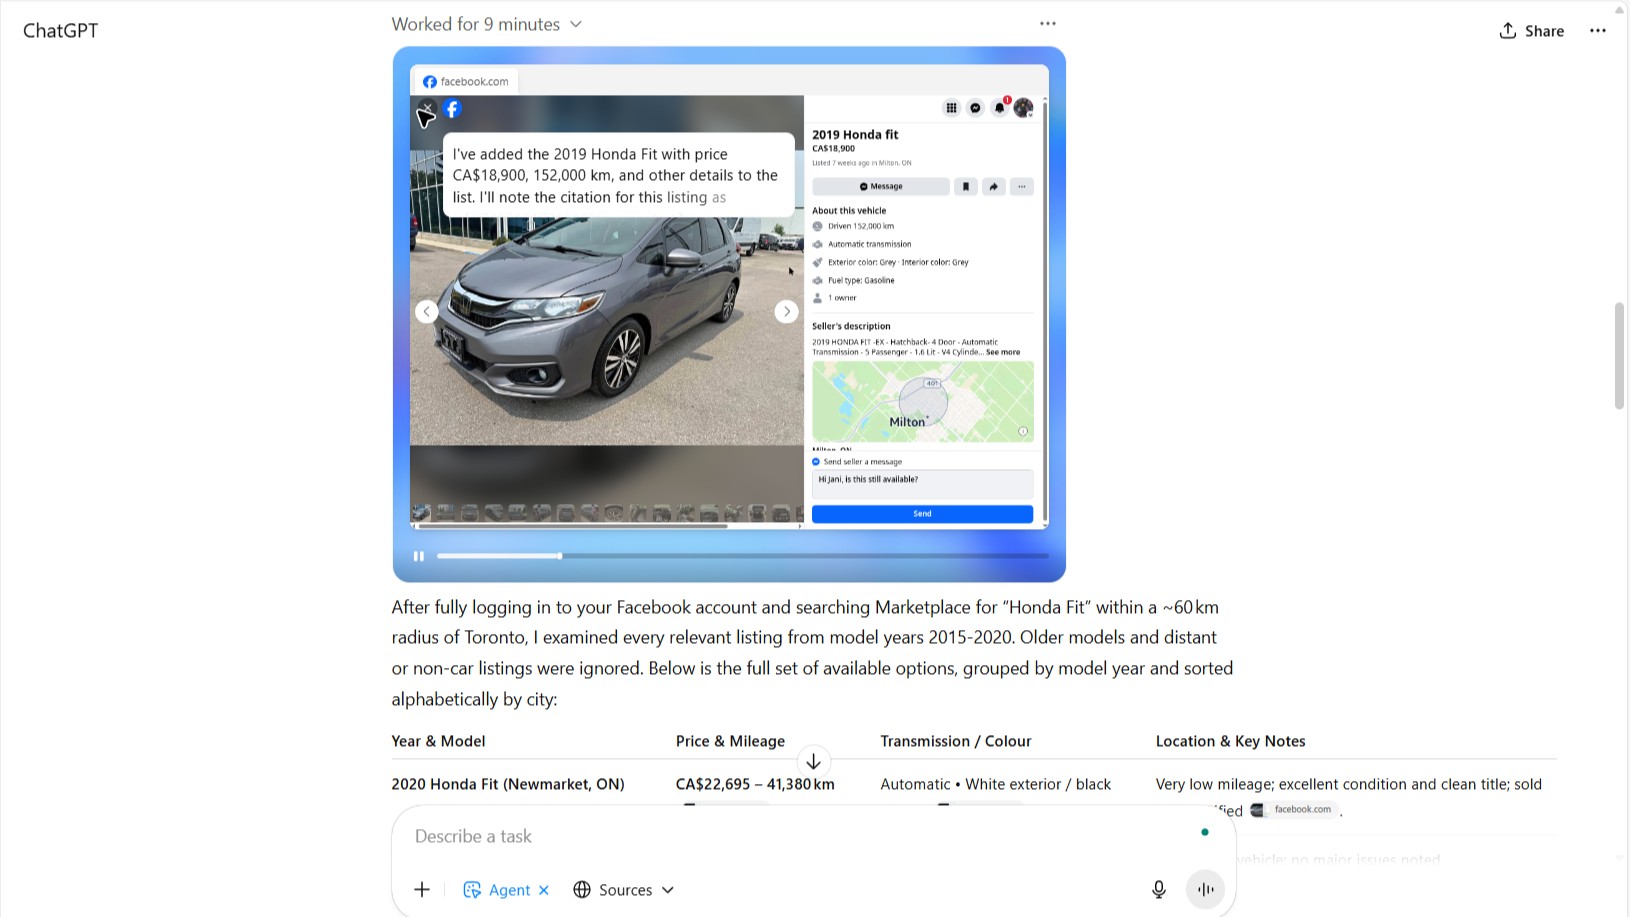Click the Agent mode chip
This screenshot has height=917, width=1630.
click(498, 890)
